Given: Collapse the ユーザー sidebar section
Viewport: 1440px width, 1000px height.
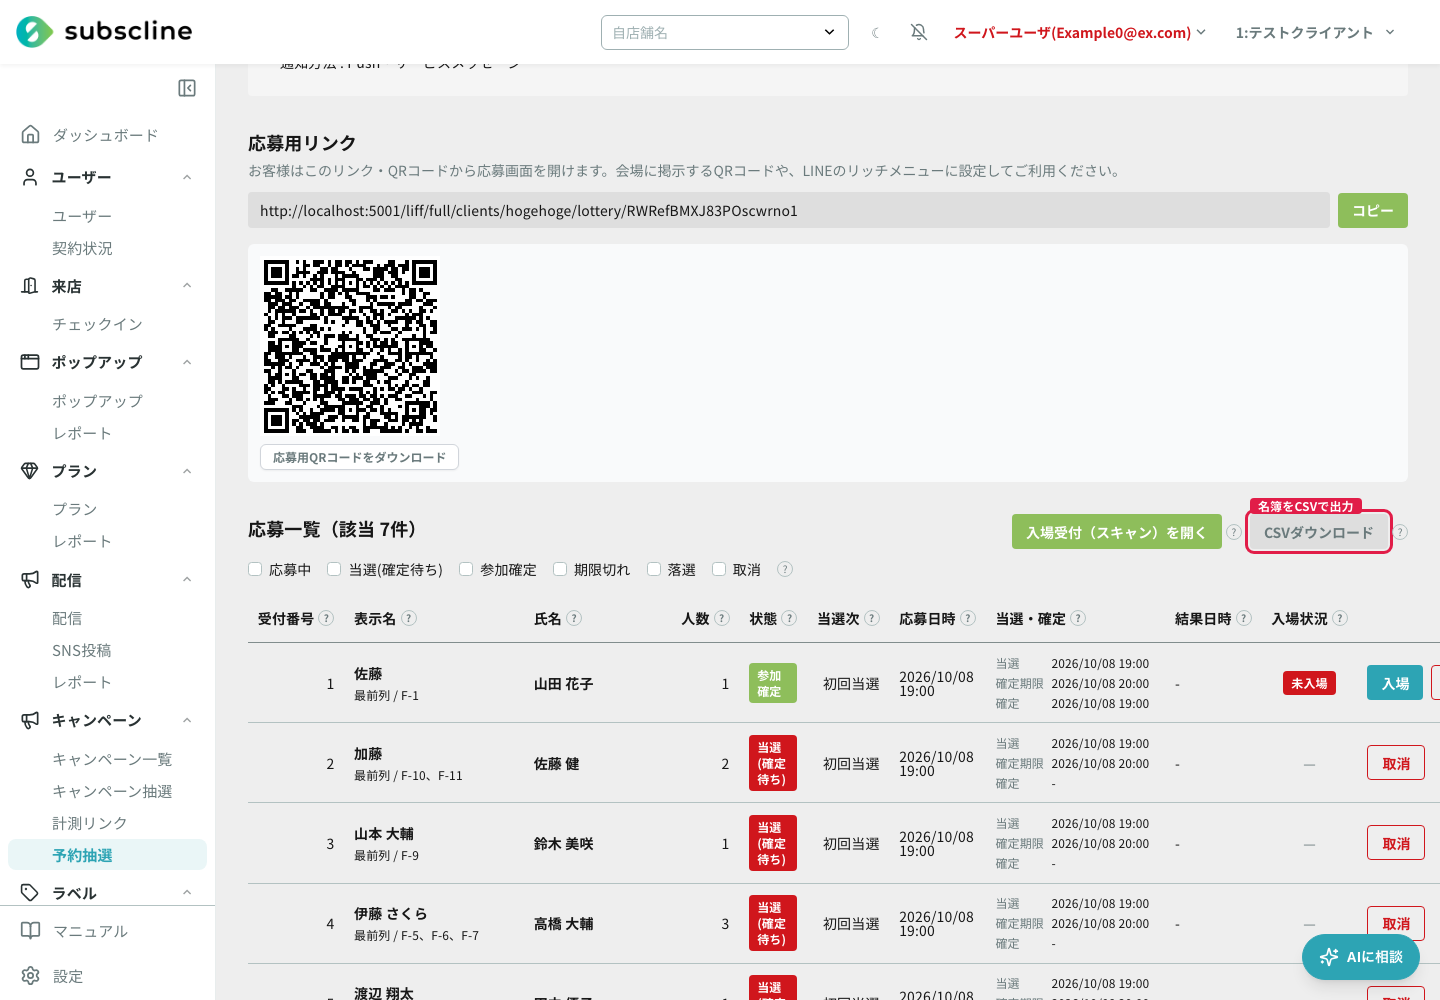Looking at the screenshot, I should [187, 177].
